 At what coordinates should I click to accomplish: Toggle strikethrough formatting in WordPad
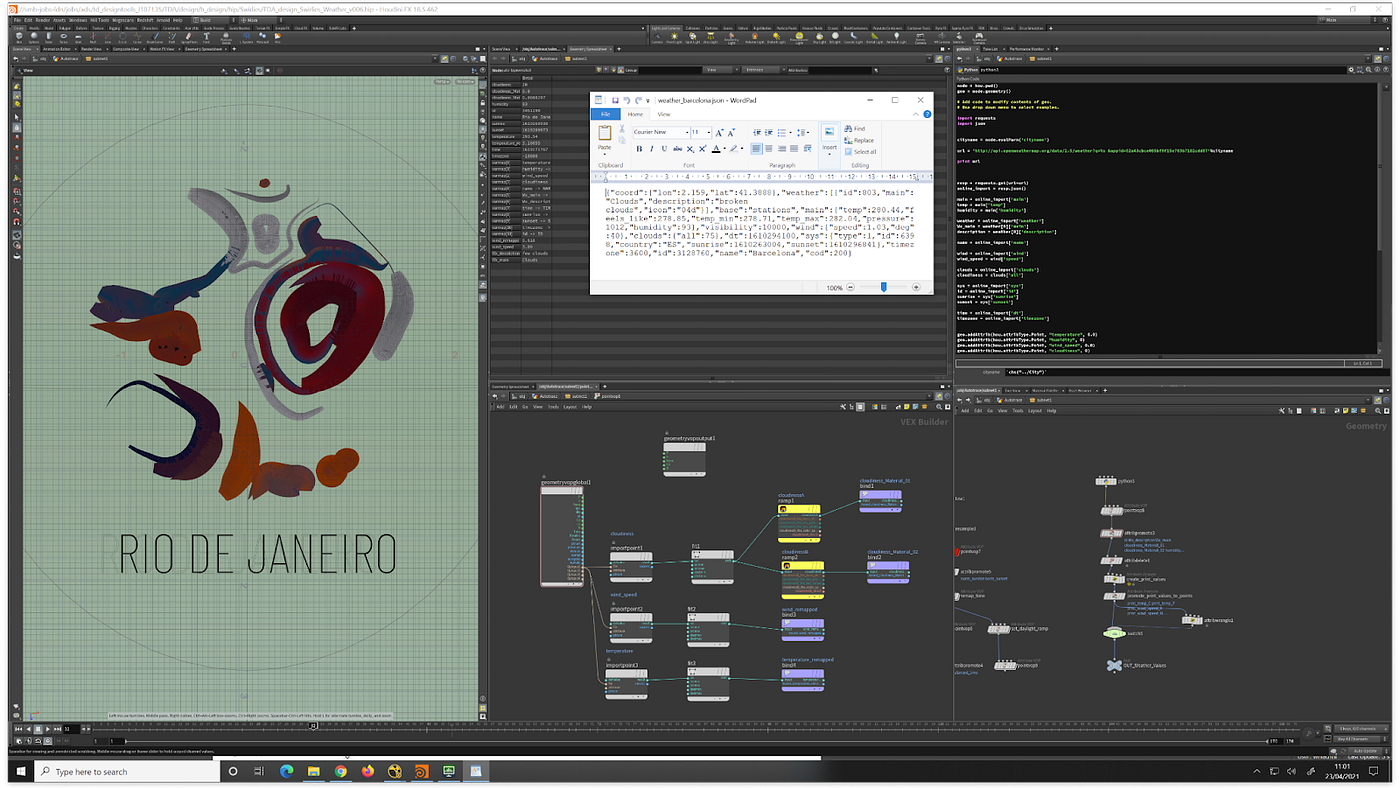point(676,149)
